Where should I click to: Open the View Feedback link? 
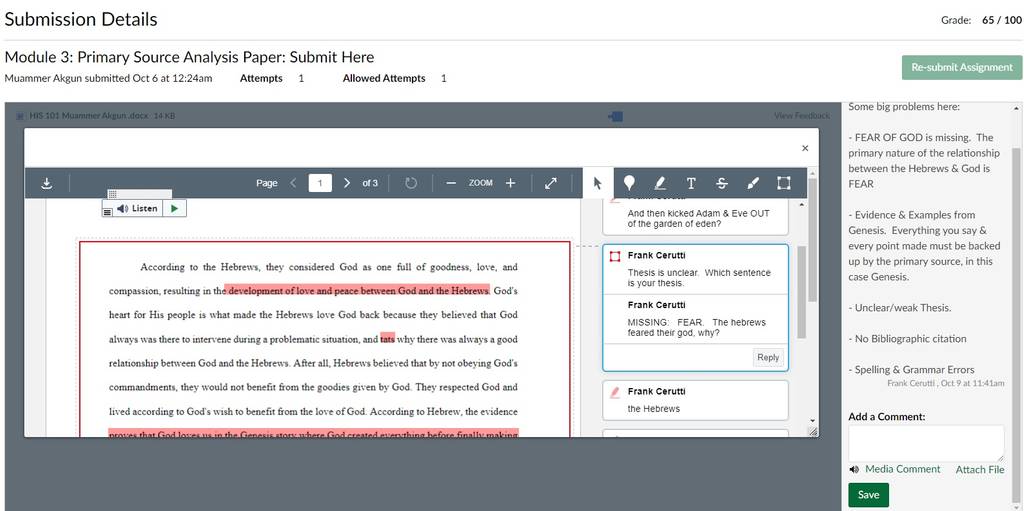tap(802, 116)
